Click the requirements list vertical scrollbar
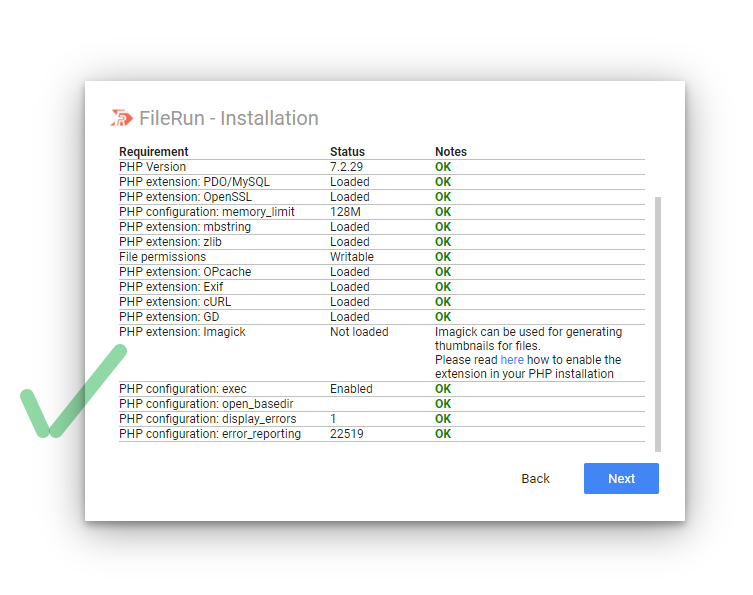The height and width of the screenshot is (595, 753). [x=658, y=324]
